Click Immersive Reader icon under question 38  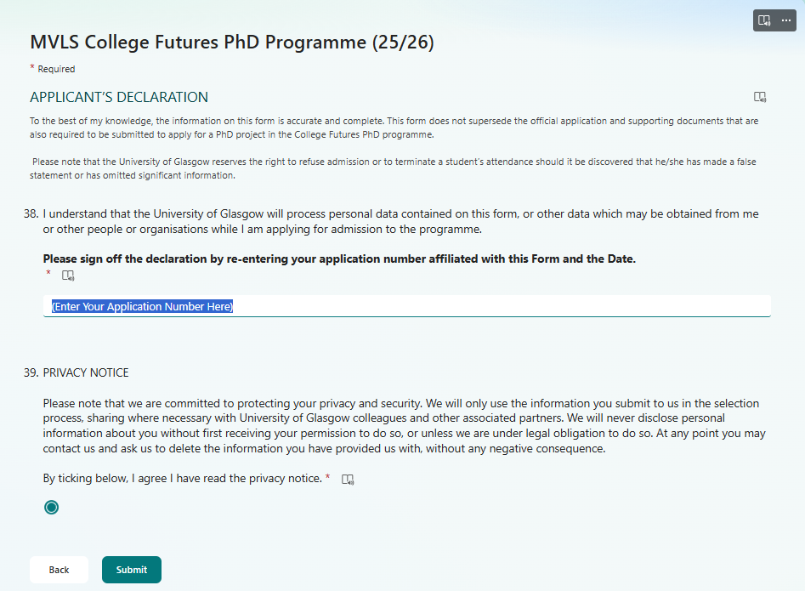[x=68, y=275]
